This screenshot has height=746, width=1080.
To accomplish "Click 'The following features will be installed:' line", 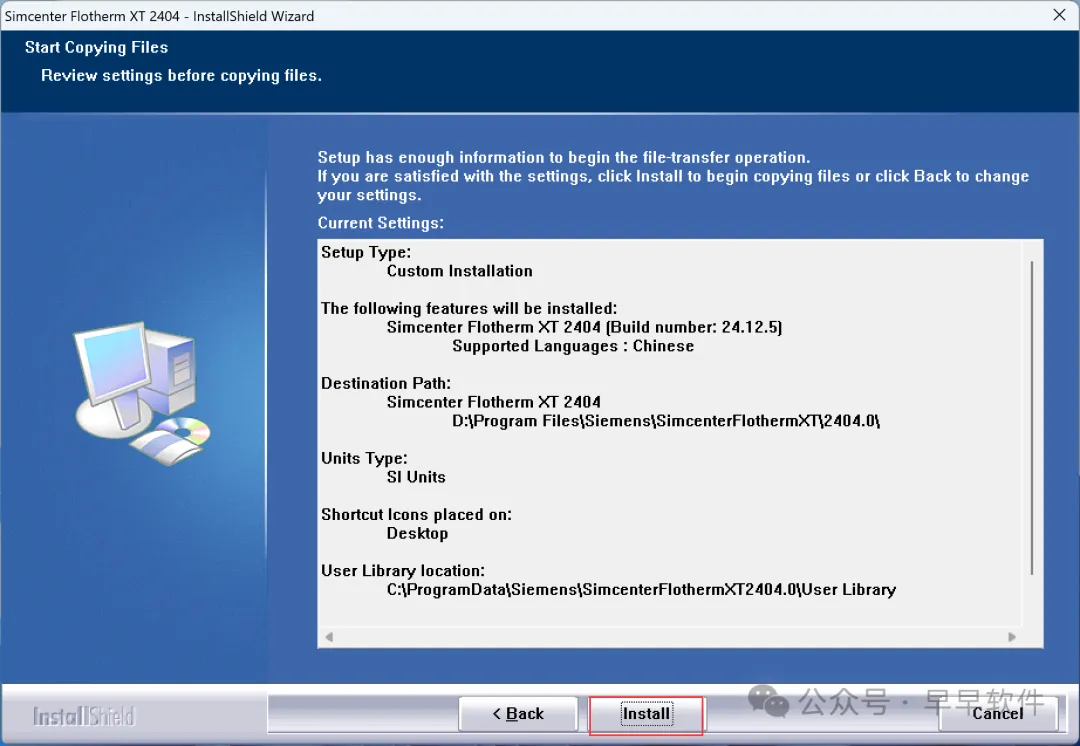I will [469, 309].
